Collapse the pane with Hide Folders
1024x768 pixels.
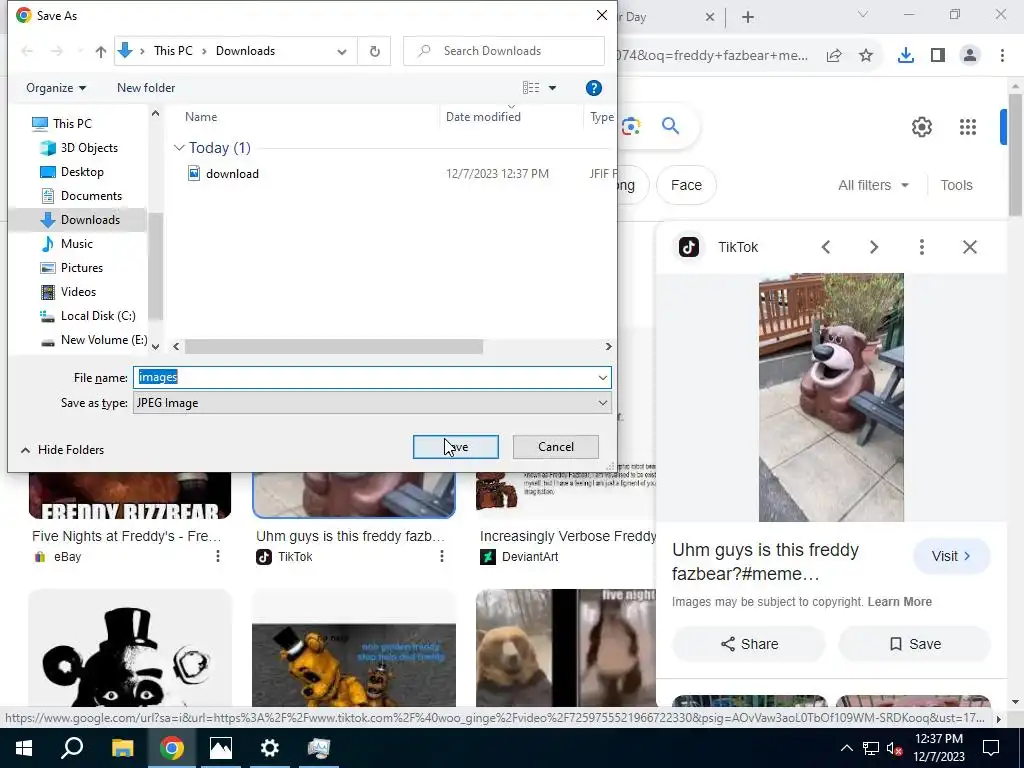(x=62, y=450)
